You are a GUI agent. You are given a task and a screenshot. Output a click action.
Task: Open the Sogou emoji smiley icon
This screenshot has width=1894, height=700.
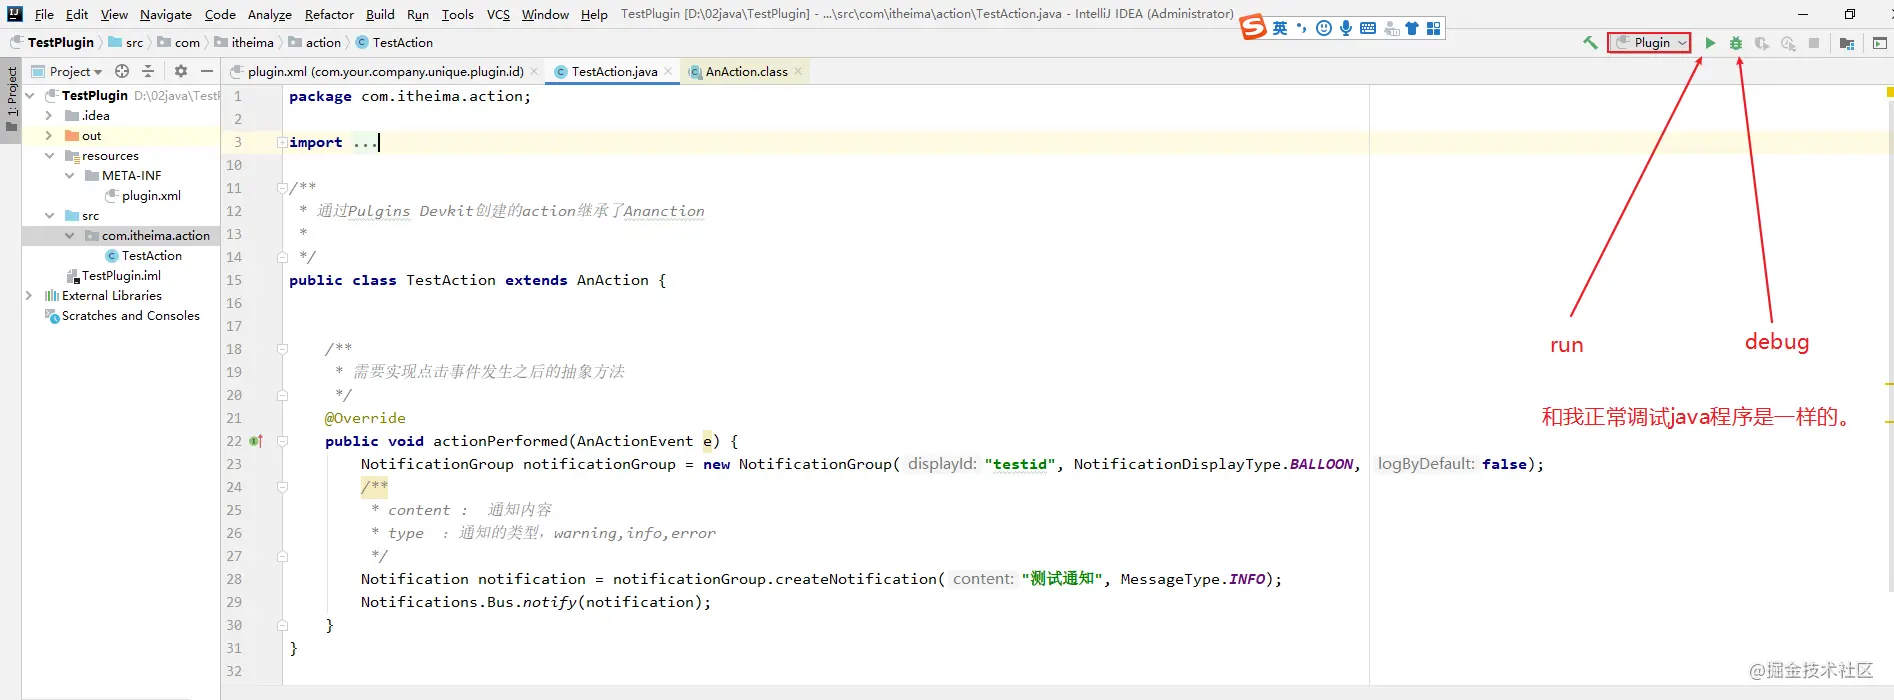coord(1324,28)
